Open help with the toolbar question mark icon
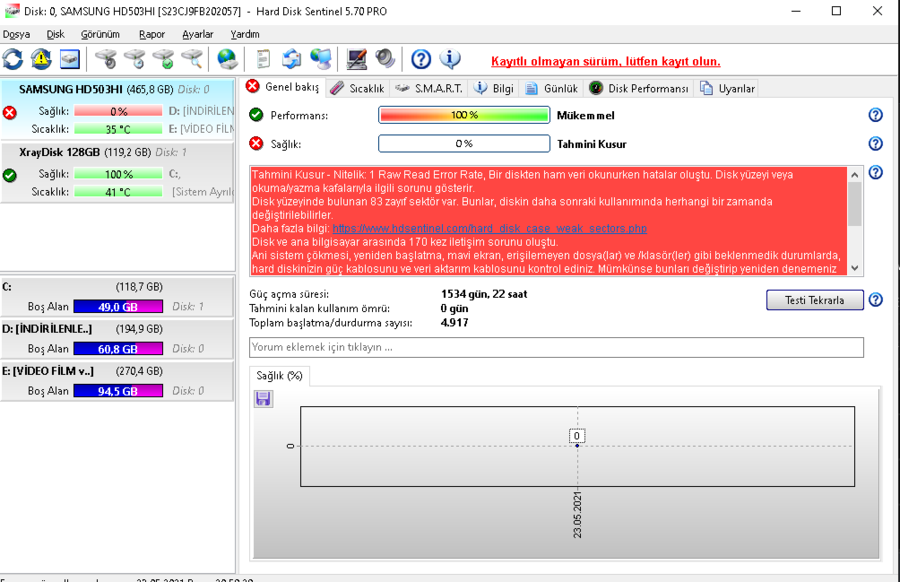This screenshot has height=582, width=900. point(421,59)
